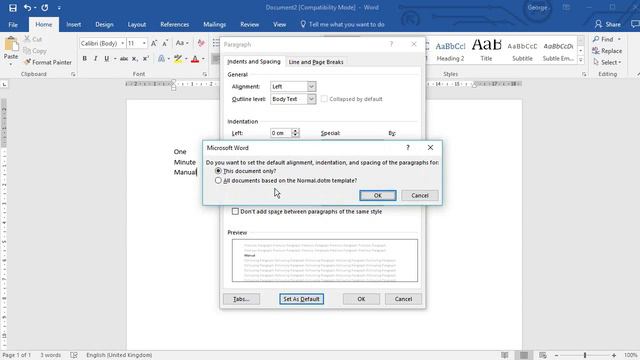
Task: Click the Tabs... button
Action: click(x=241, y=299)
